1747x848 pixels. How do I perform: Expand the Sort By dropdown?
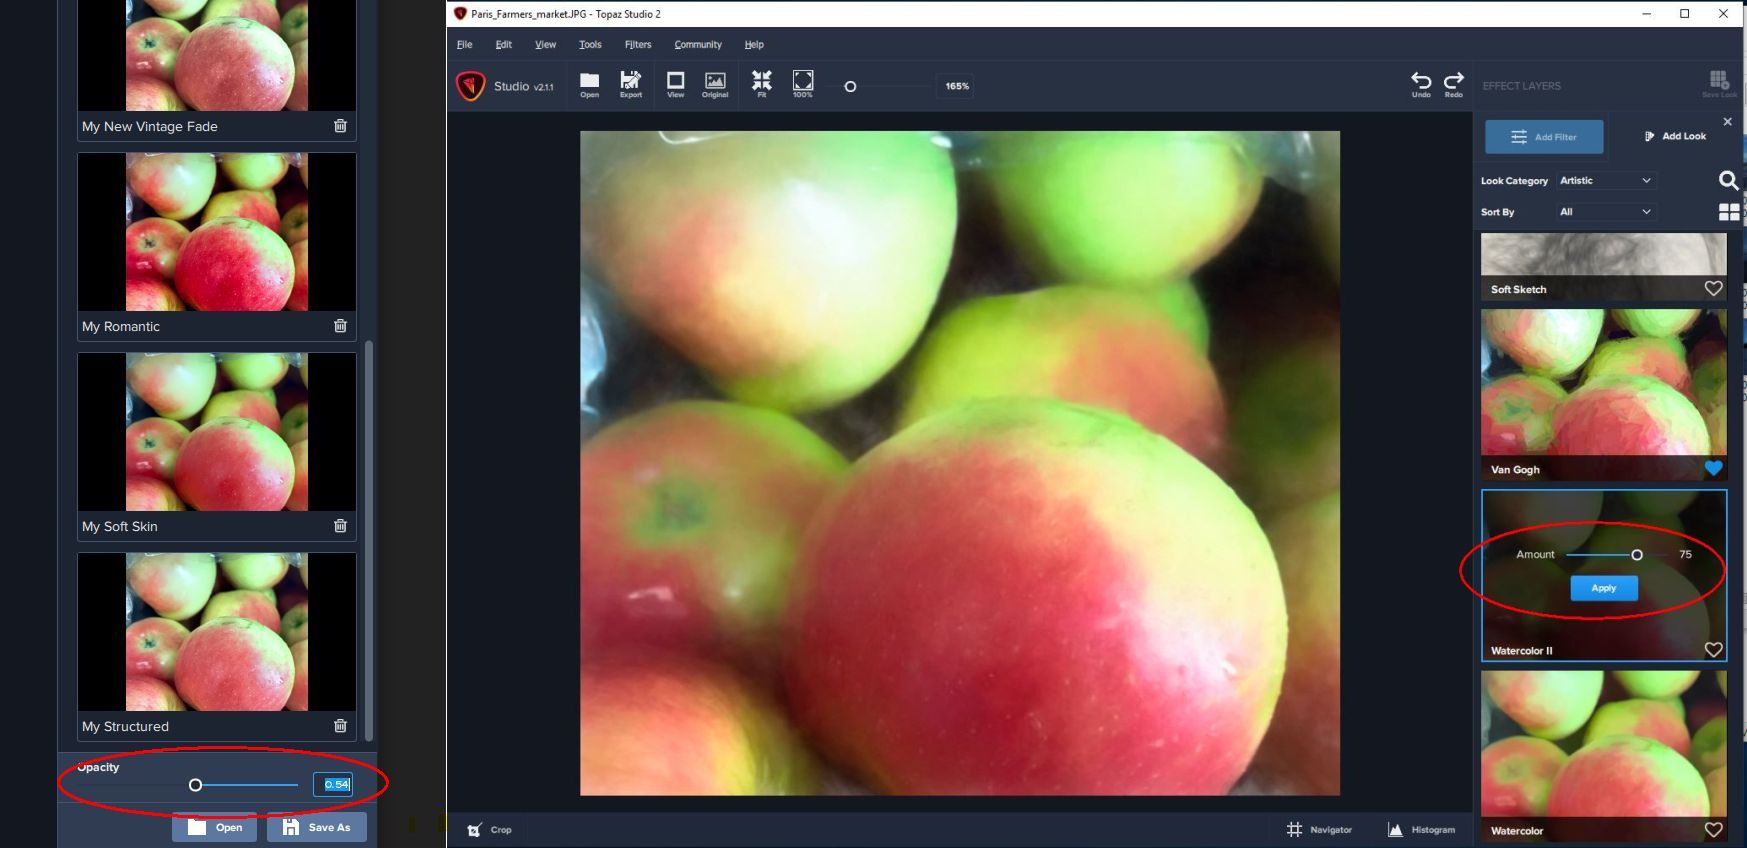1605,212
